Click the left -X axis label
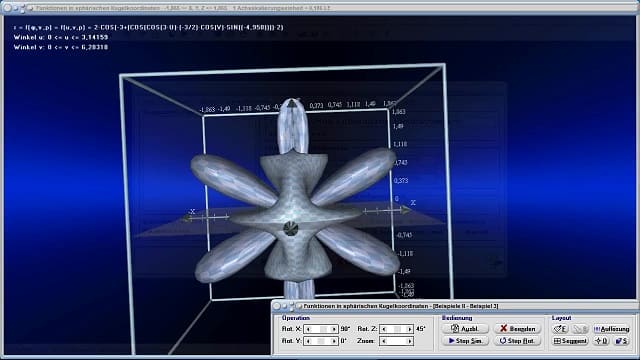This screenshot has height=360, width=640. (192, 211)
